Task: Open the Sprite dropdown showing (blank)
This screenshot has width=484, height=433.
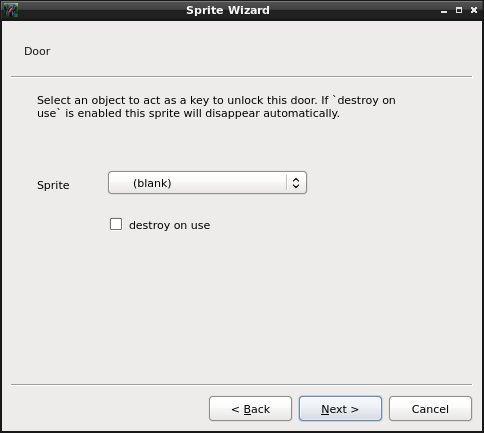Action: point(207,183)
